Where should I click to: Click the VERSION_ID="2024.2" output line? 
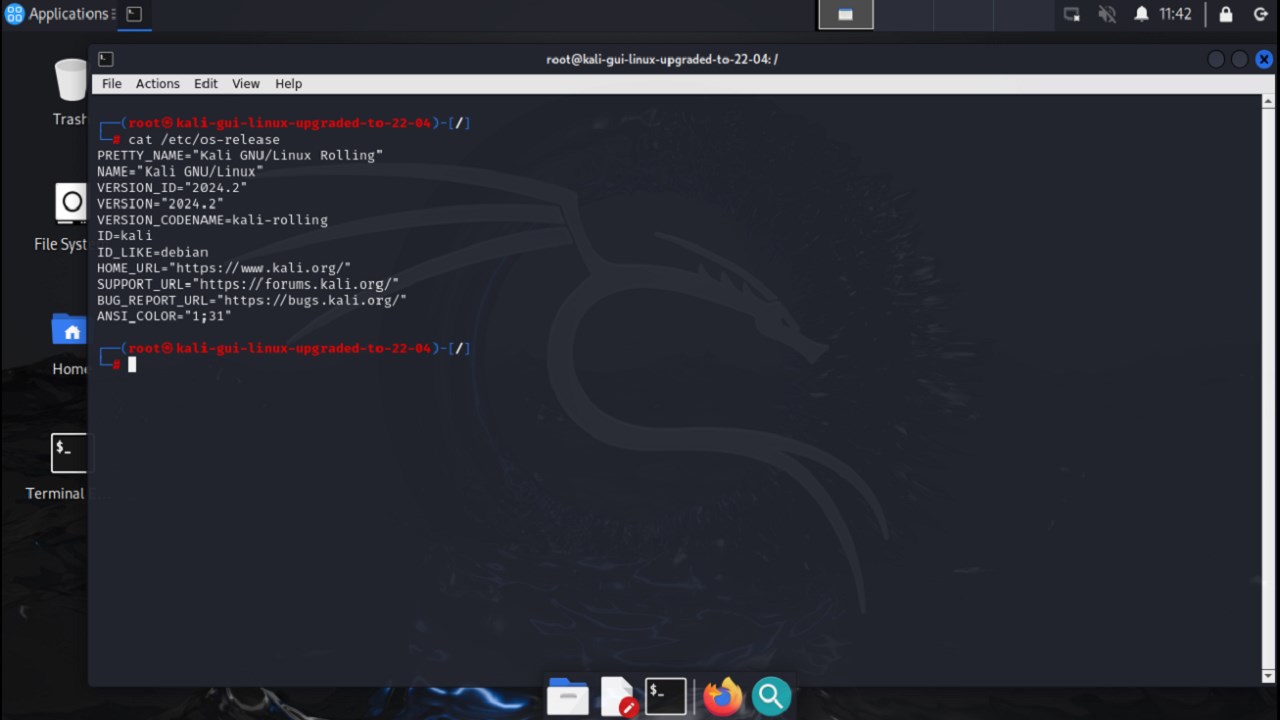point(172,187)
